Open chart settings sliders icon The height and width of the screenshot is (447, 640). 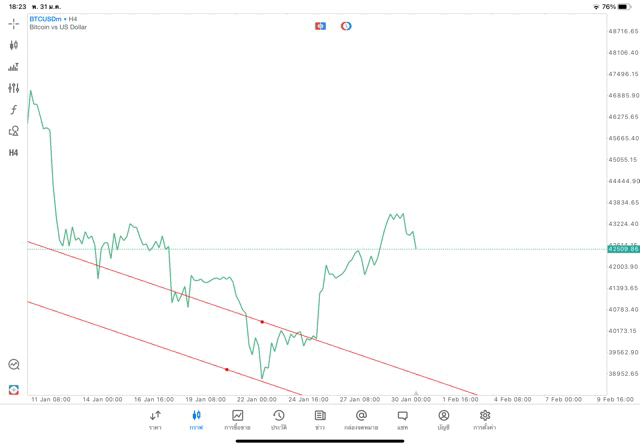(14, 88)
